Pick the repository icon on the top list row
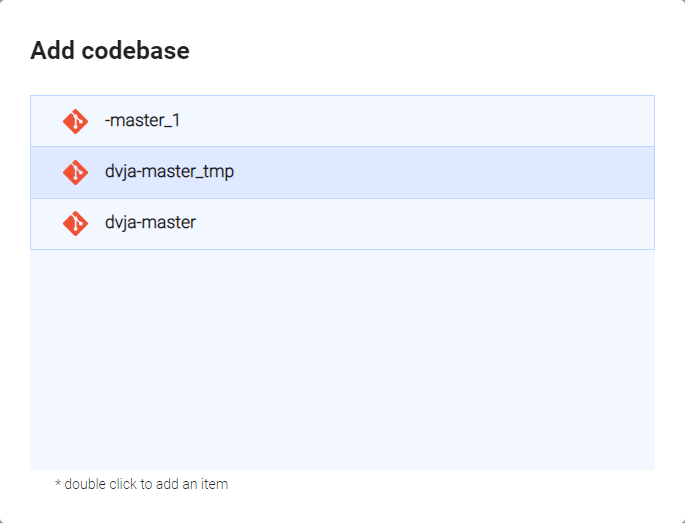This screenshot has width=685, height=523. [75, 121]
